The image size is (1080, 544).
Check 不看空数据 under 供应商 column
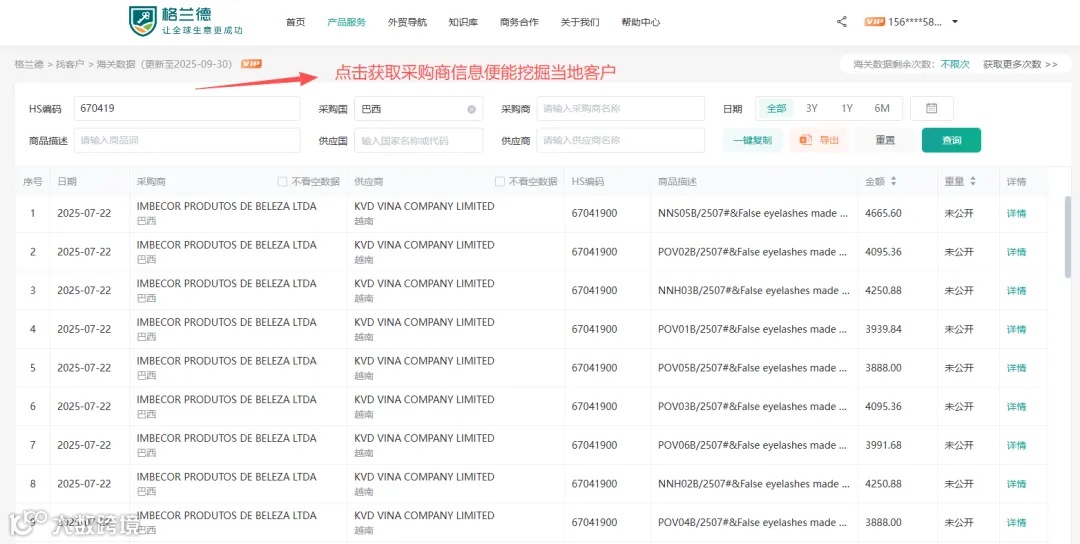[x=499, y=182]
